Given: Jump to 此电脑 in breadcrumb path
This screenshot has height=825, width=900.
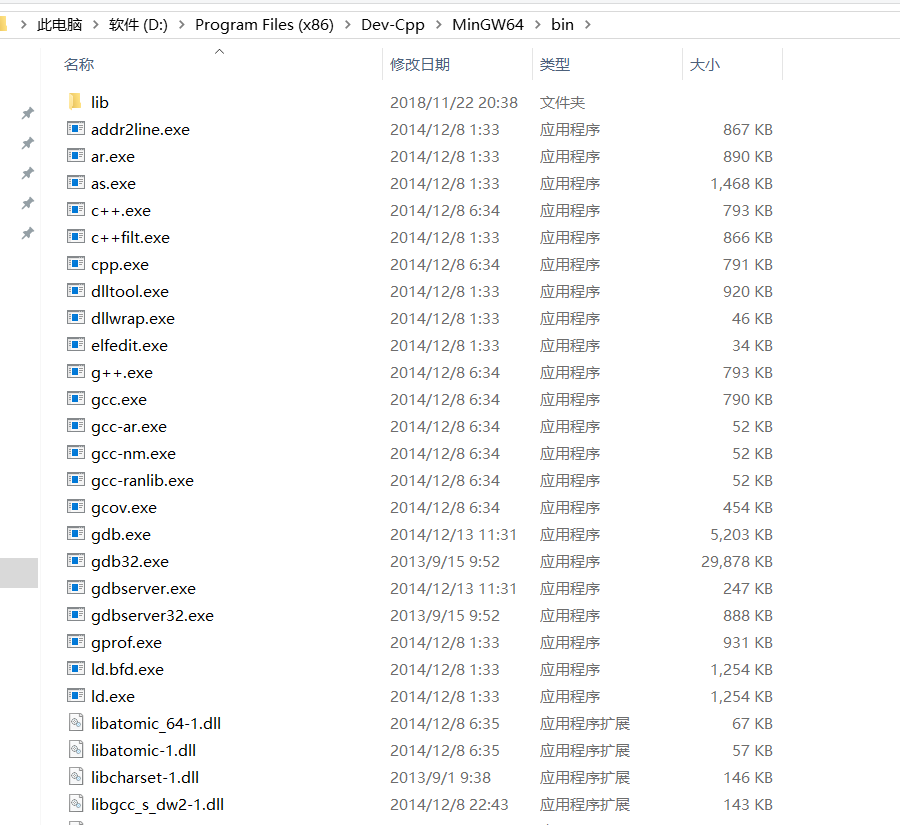Looking at the screenshot, I should 58,24.
